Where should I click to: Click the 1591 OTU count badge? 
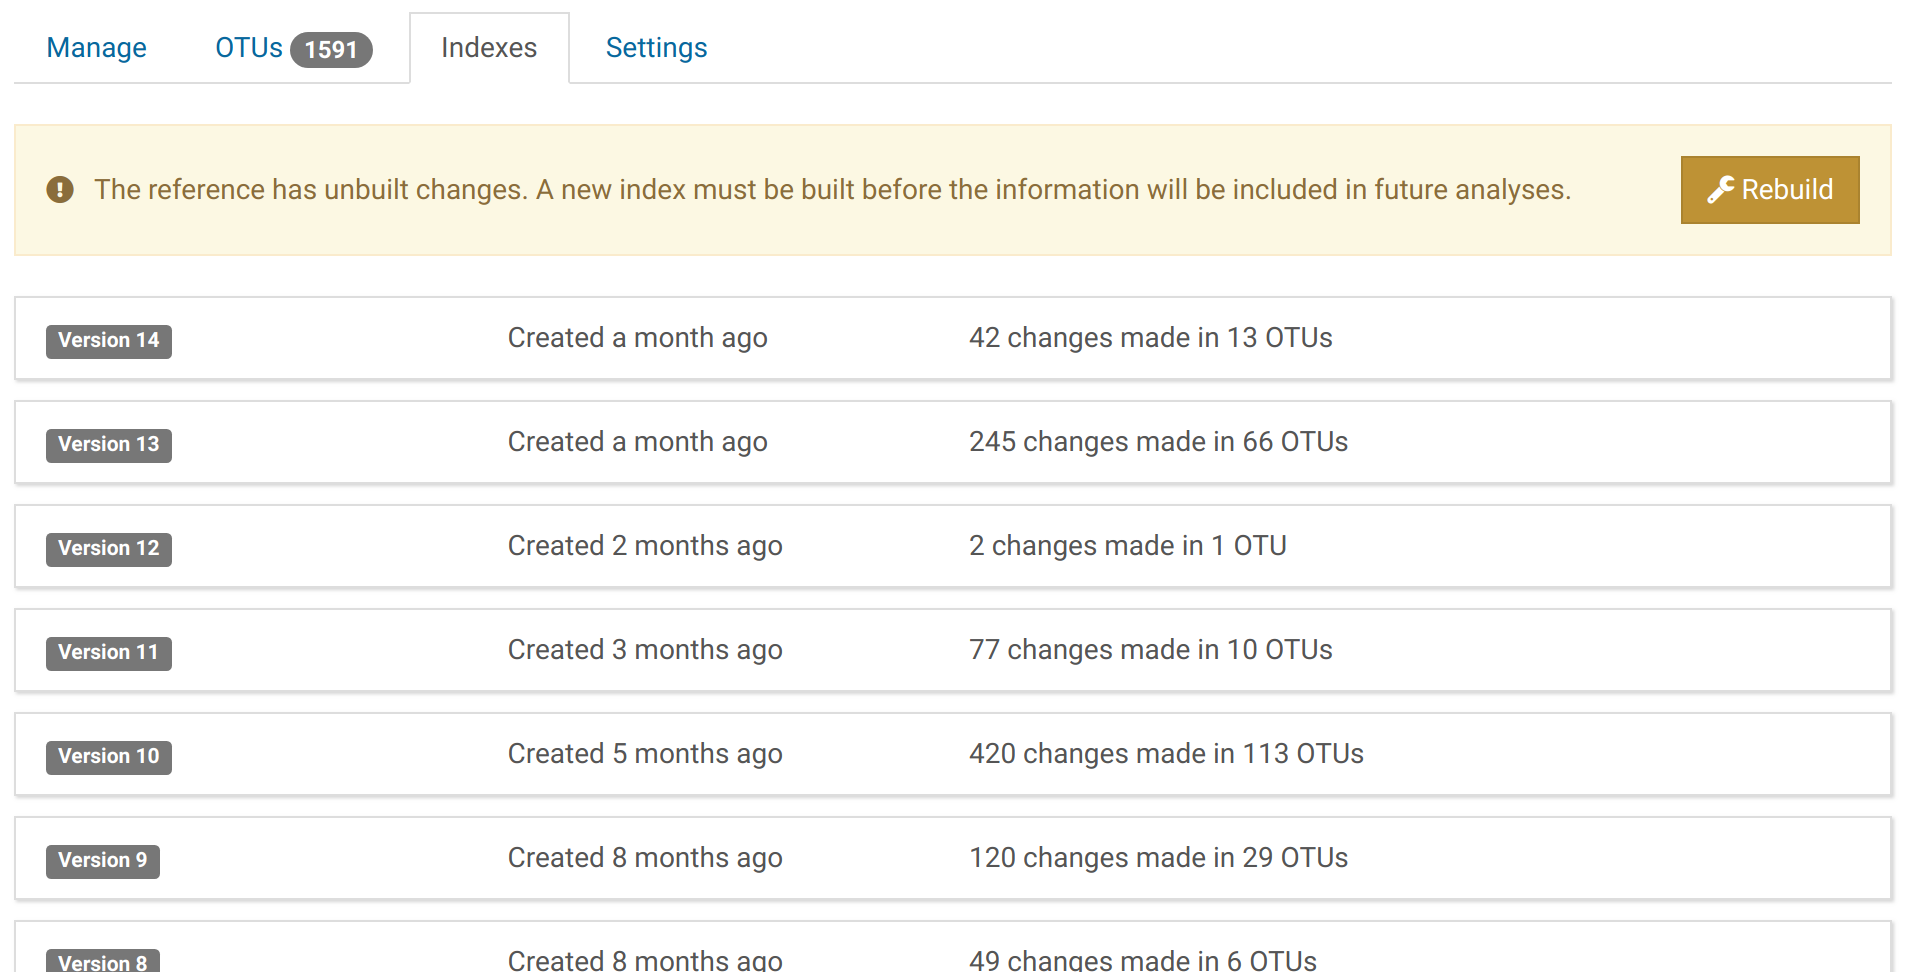coord(331,50)
